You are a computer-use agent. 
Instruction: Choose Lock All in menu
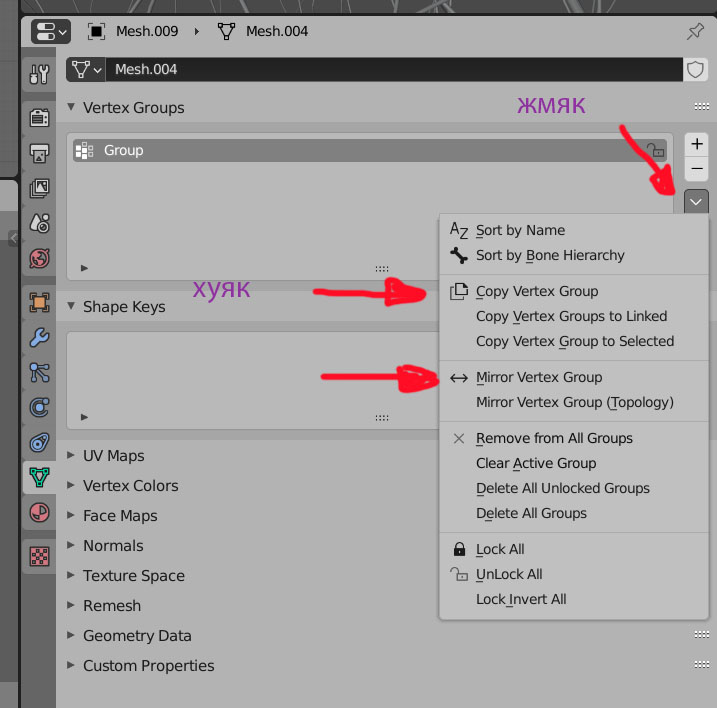tap(574, 549)
